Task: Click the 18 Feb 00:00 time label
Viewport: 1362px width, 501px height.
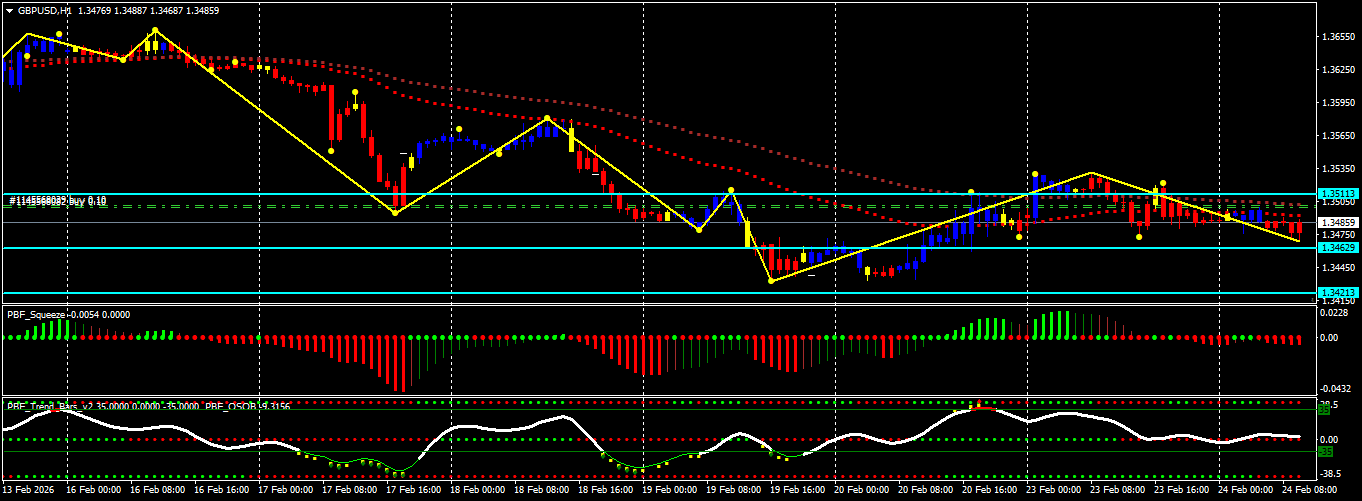Action: click(x=476, y=491)
